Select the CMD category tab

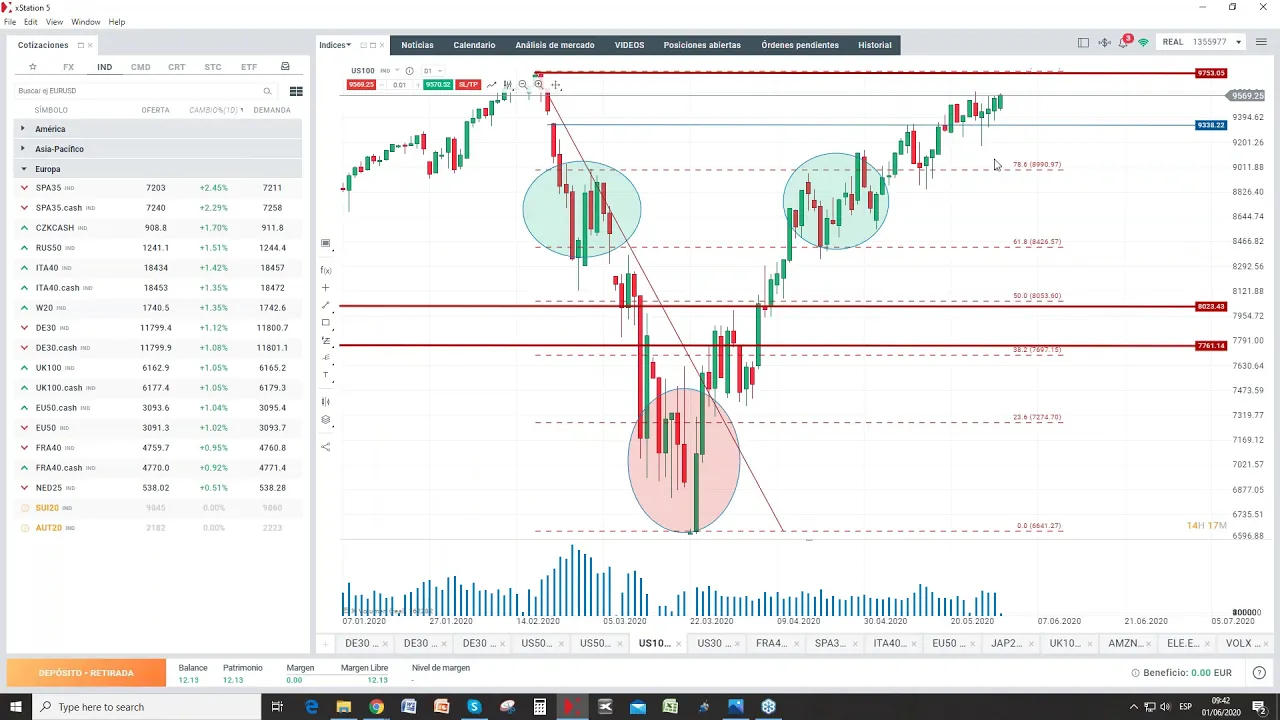click(140, 67)
